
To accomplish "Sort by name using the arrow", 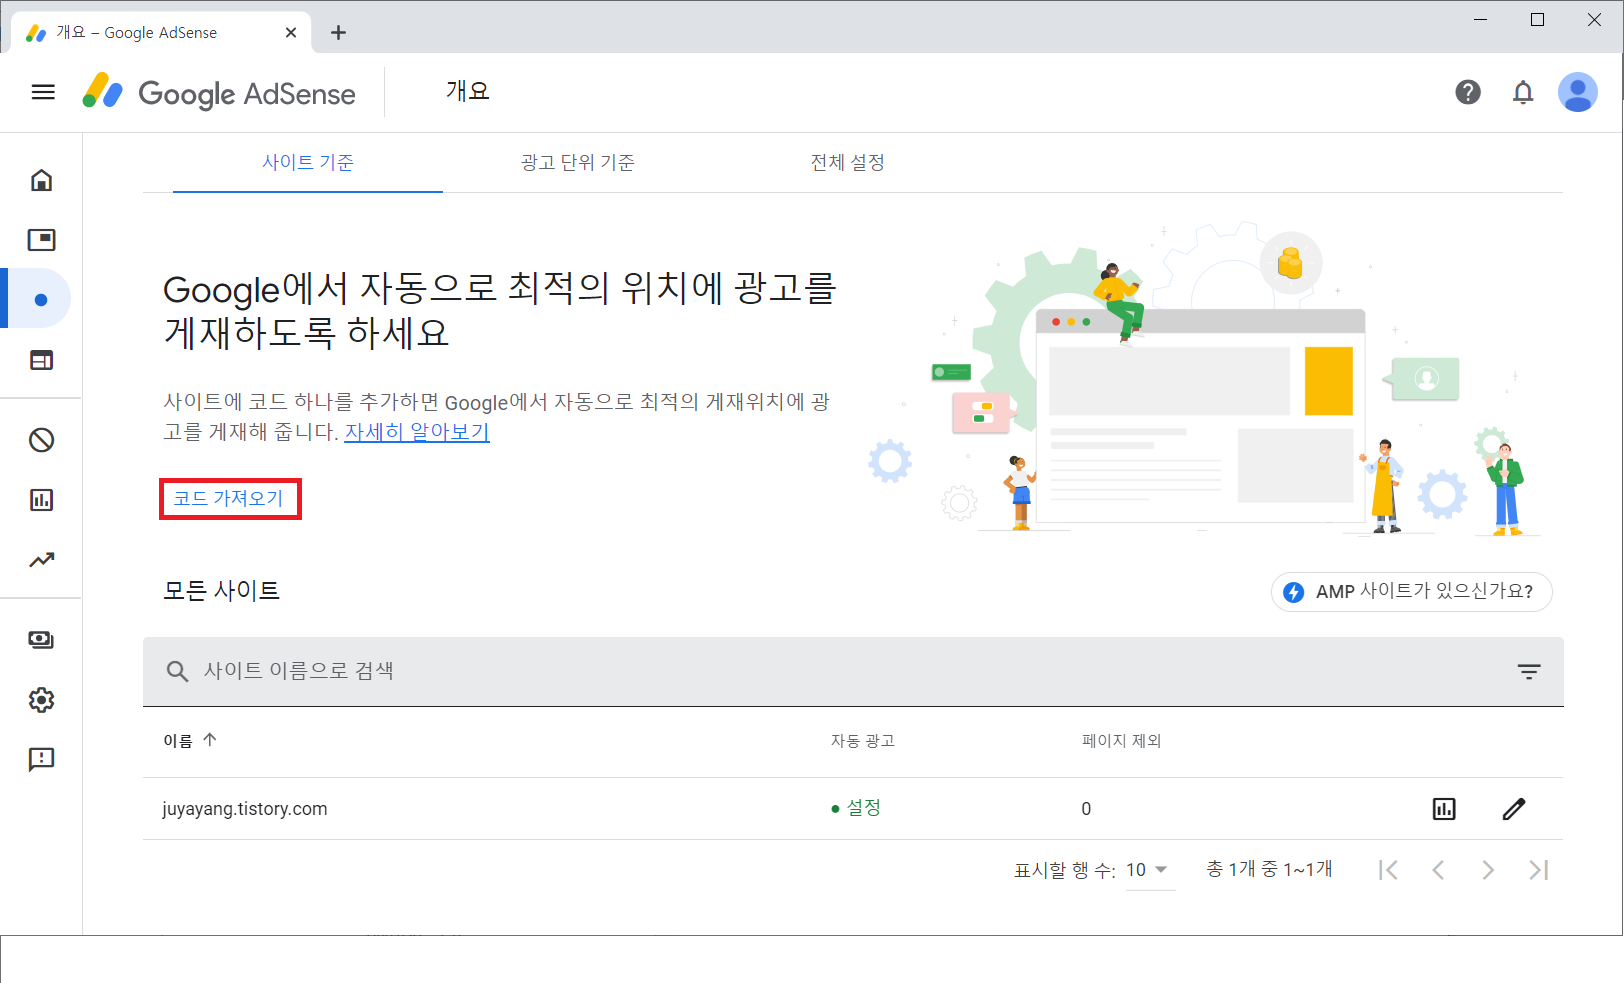I will pyautogui.click(x=210, y=740).
